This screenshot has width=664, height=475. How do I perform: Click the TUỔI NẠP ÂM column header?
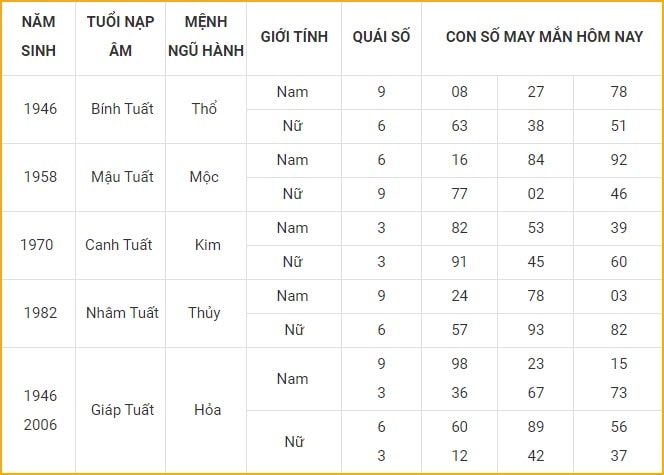coord(121,36)
